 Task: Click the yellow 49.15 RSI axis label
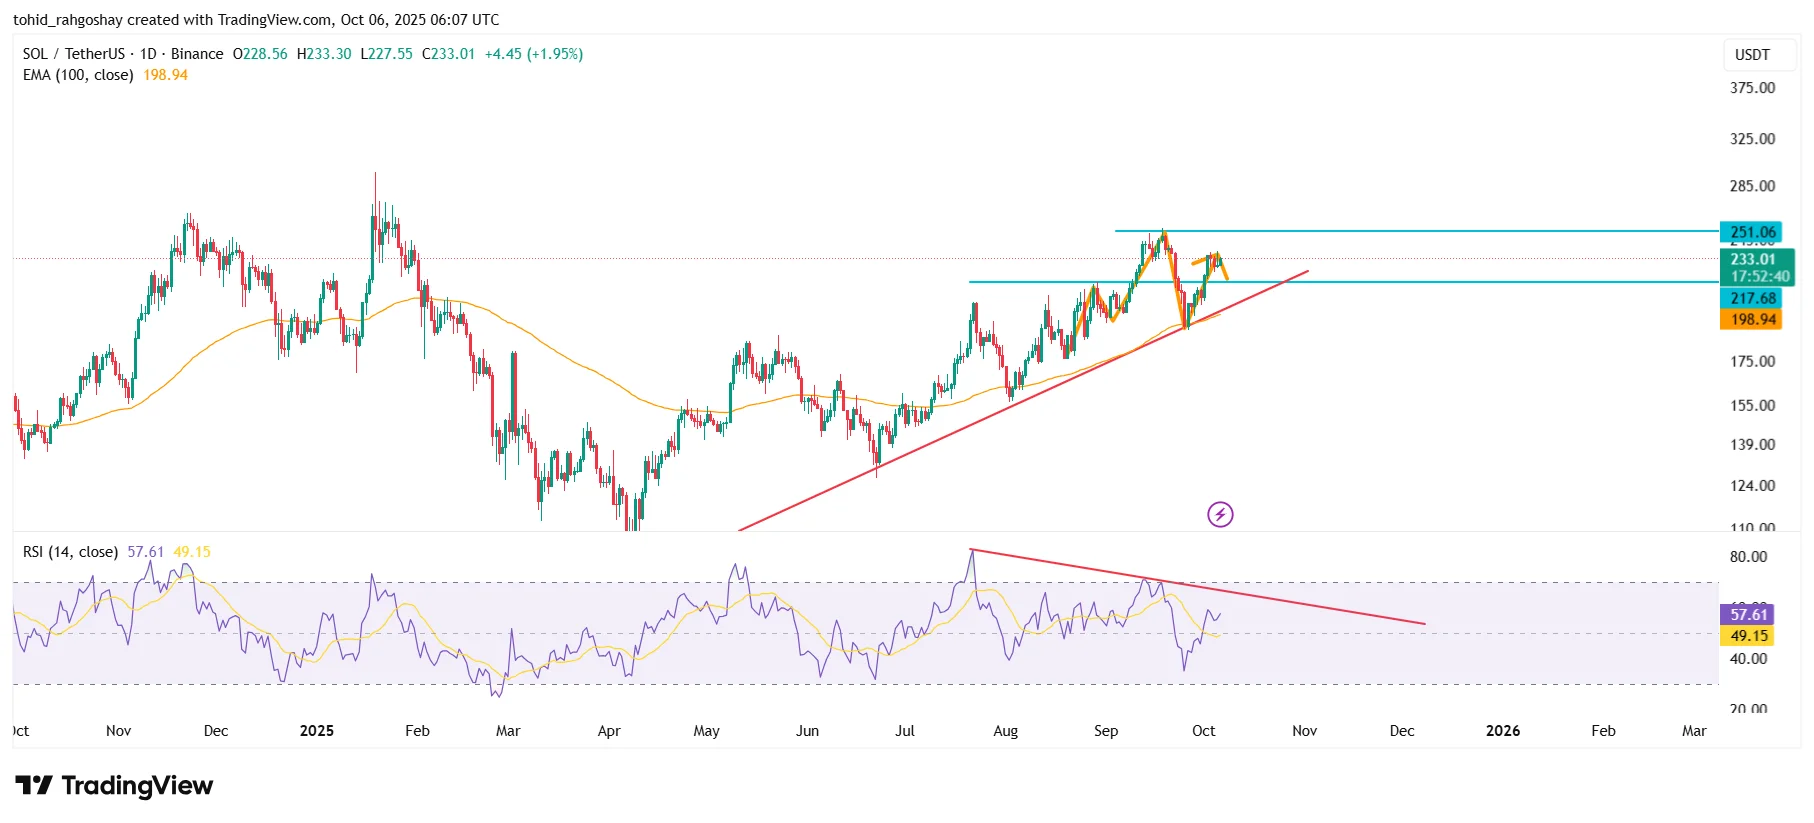coord(1748,635)
